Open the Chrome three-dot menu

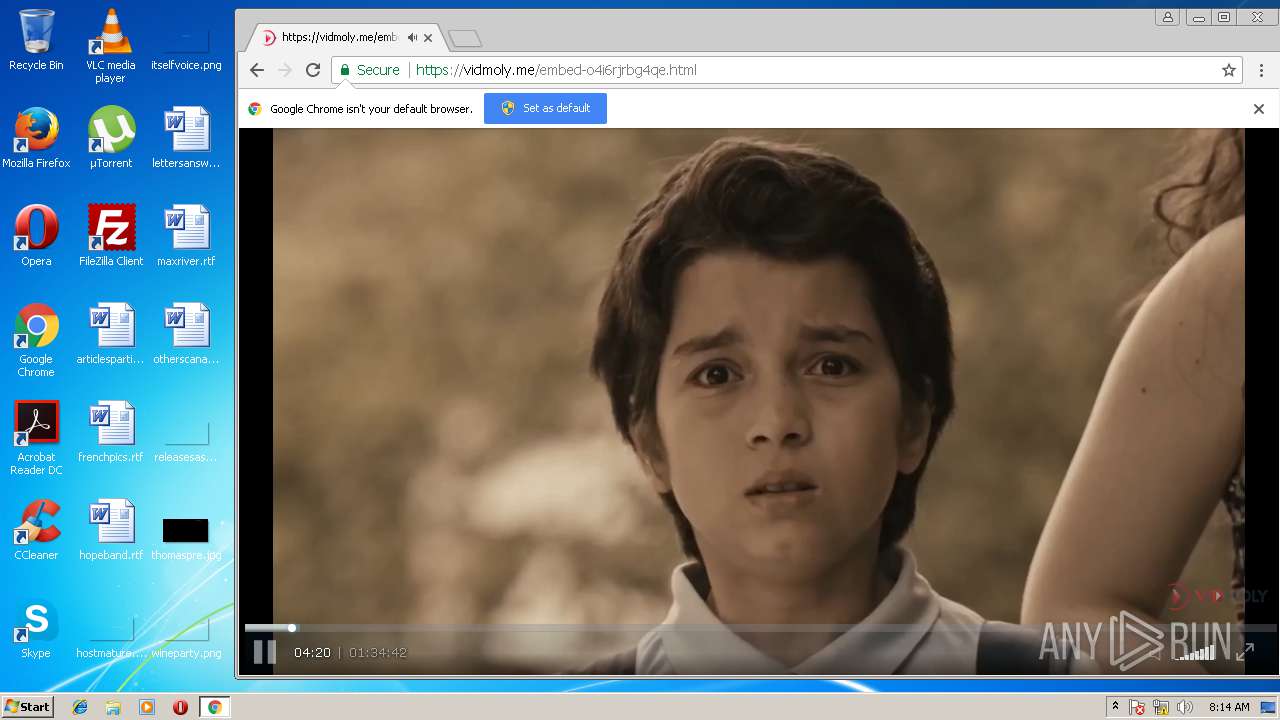click(1261, 70)
